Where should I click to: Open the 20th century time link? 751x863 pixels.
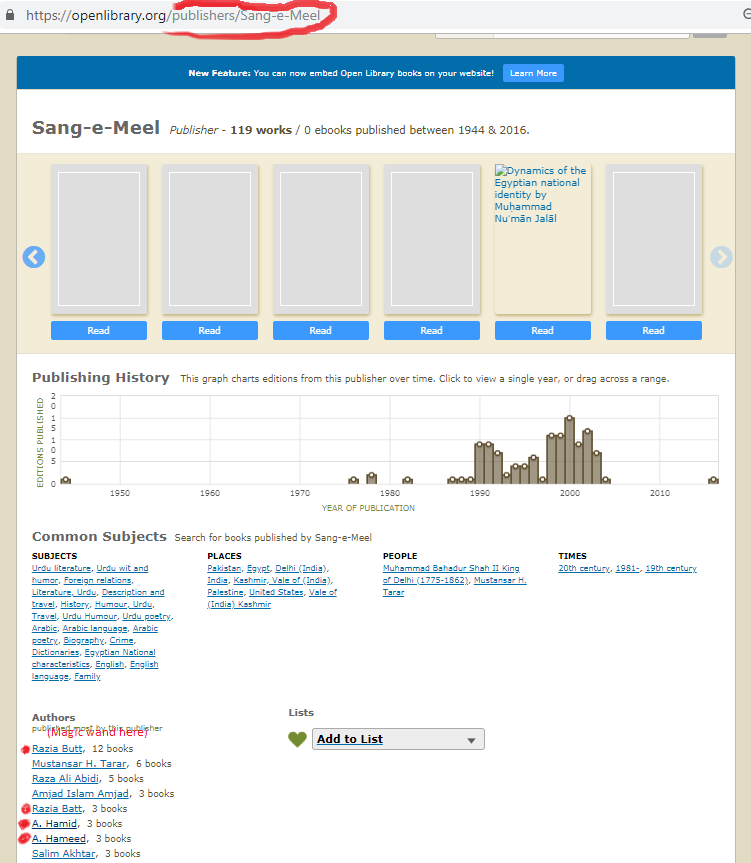[584, 568]
